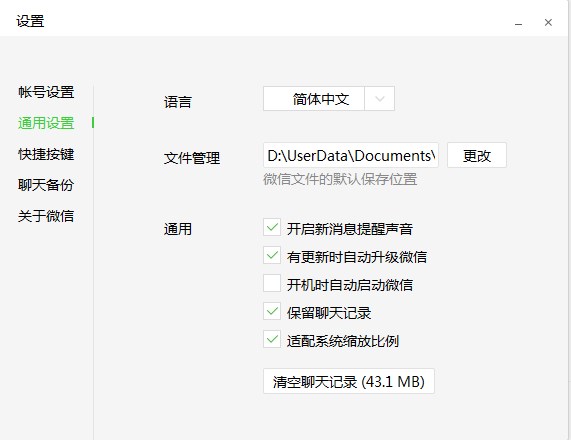This screenshot has height=440, width=571.
Task: Uncheck 有更新时自动升级微信
Action: pyautogui.click(x=272, y=256)
